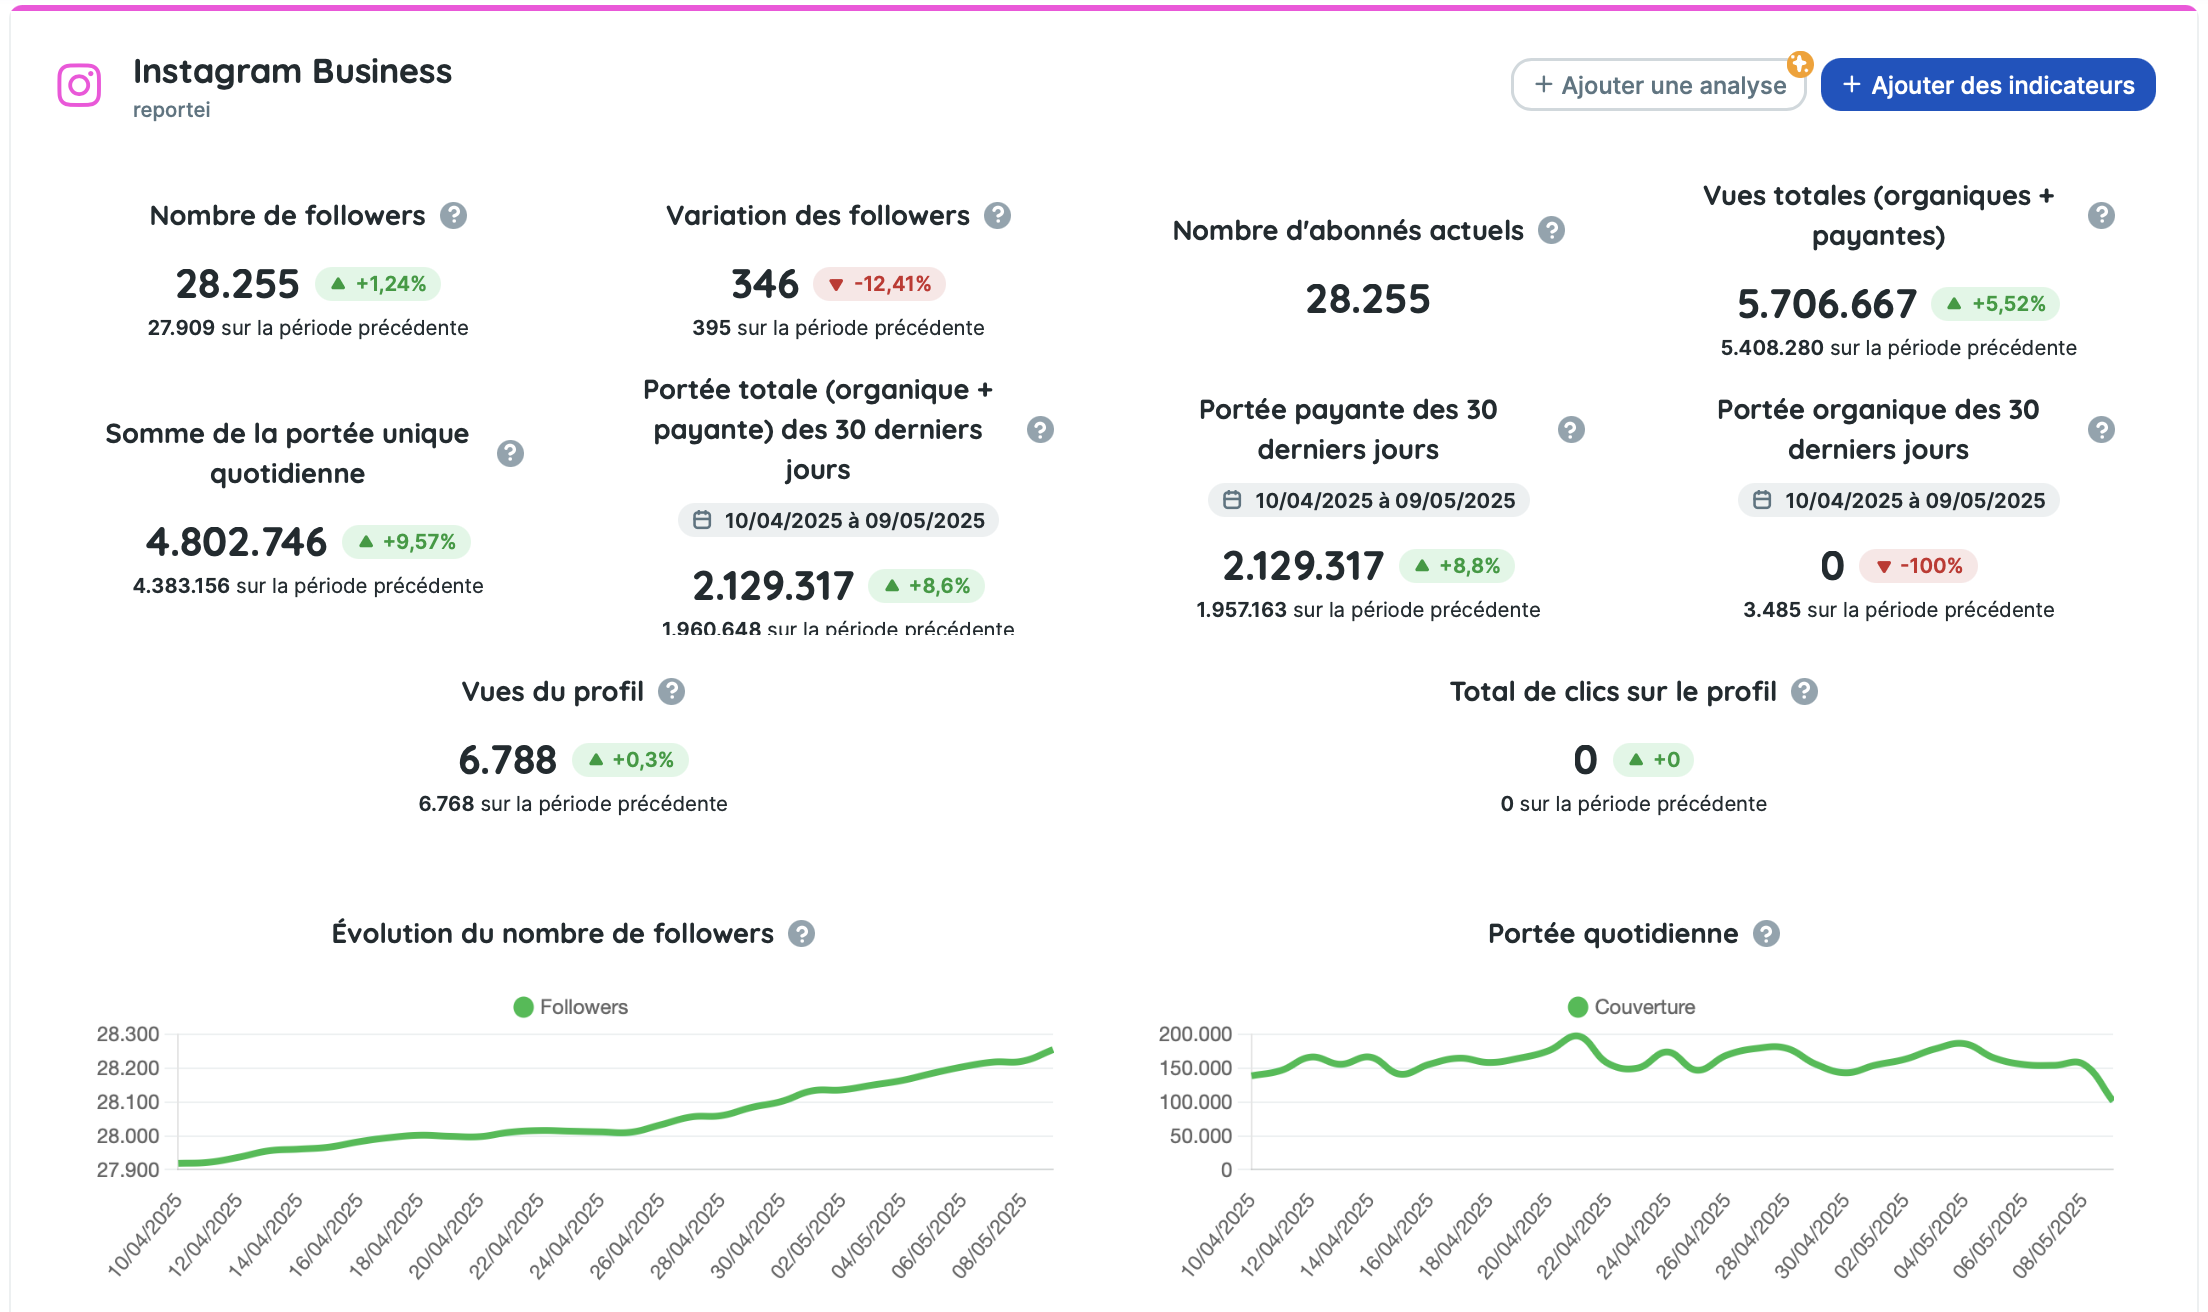Click the +1,24% followers change badge
This screenshot has height=1312, width=2208.
tap(378, 284)
